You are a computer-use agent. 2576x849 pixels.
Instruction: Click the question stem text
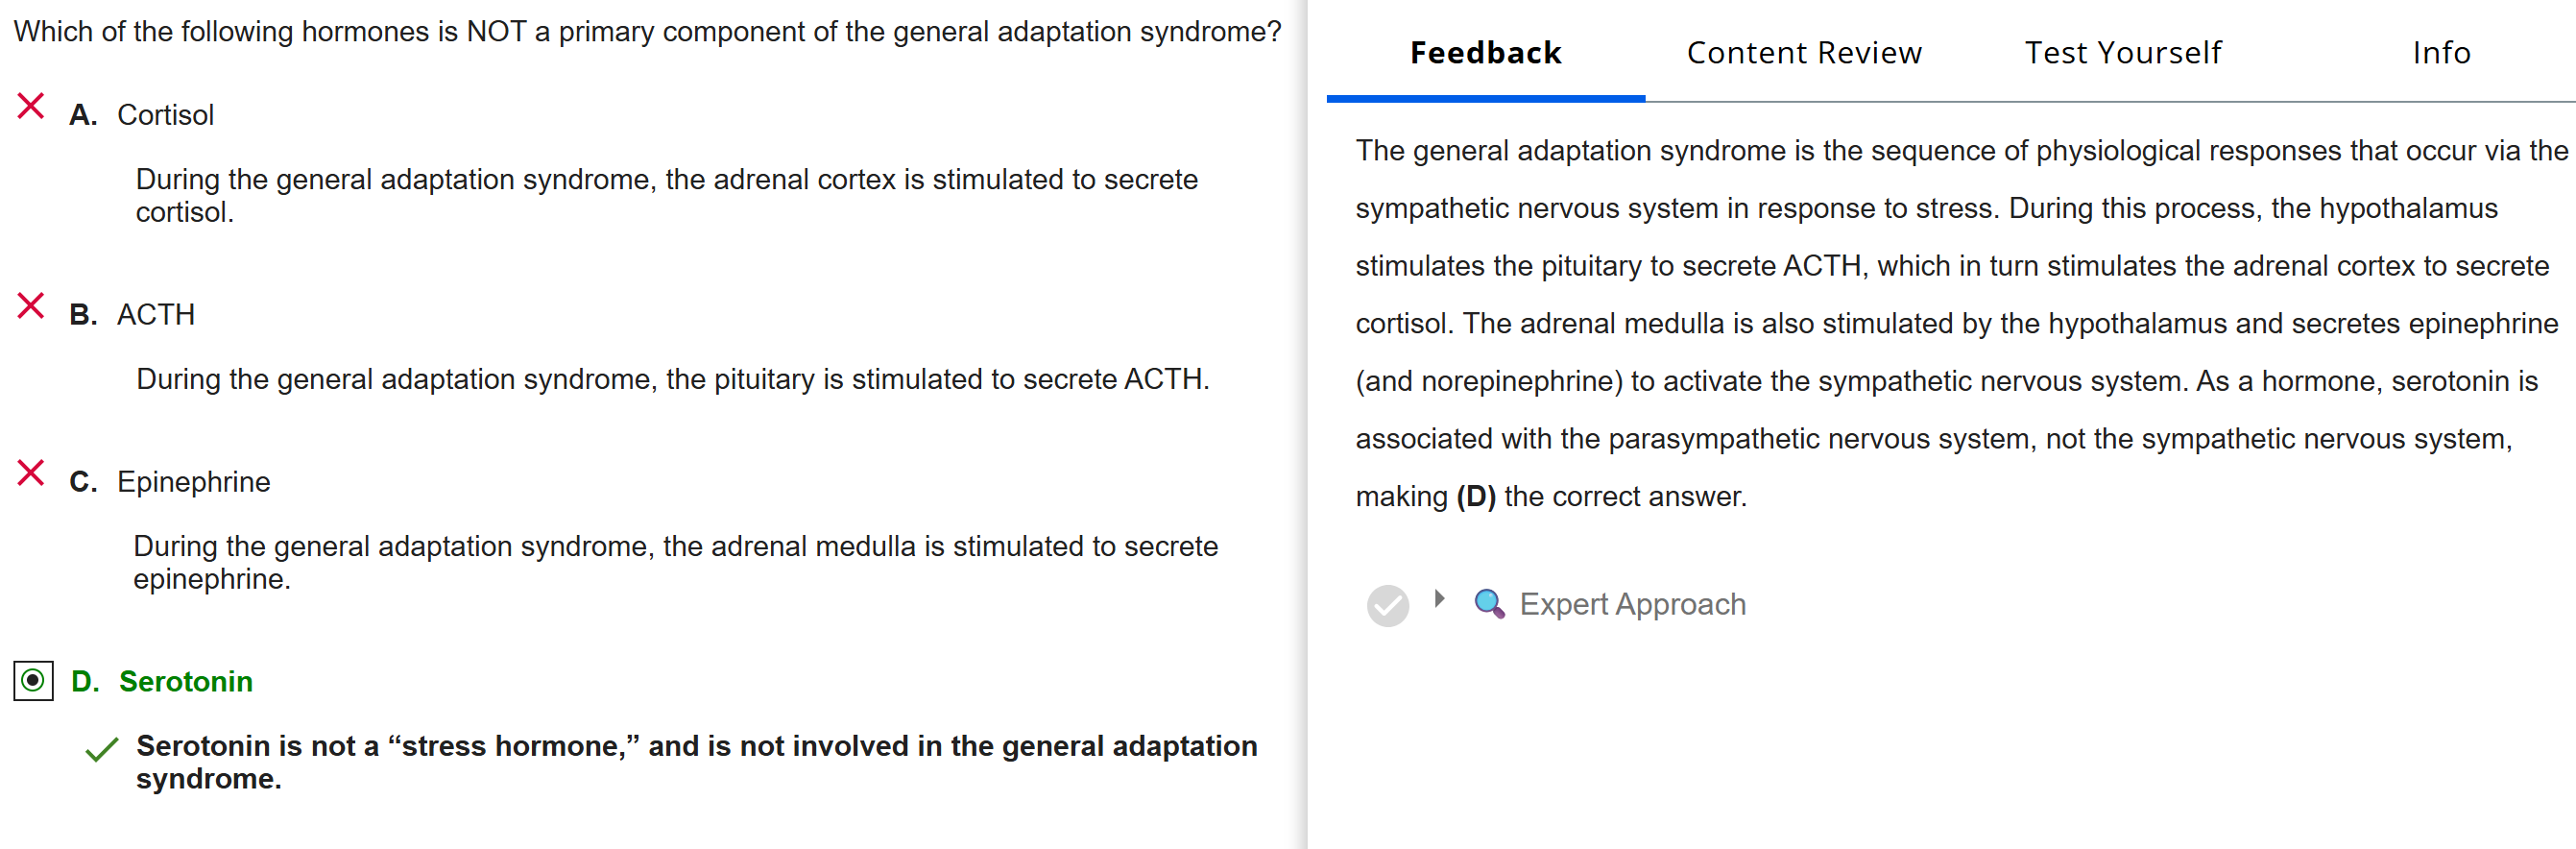(x=647, y=32)
